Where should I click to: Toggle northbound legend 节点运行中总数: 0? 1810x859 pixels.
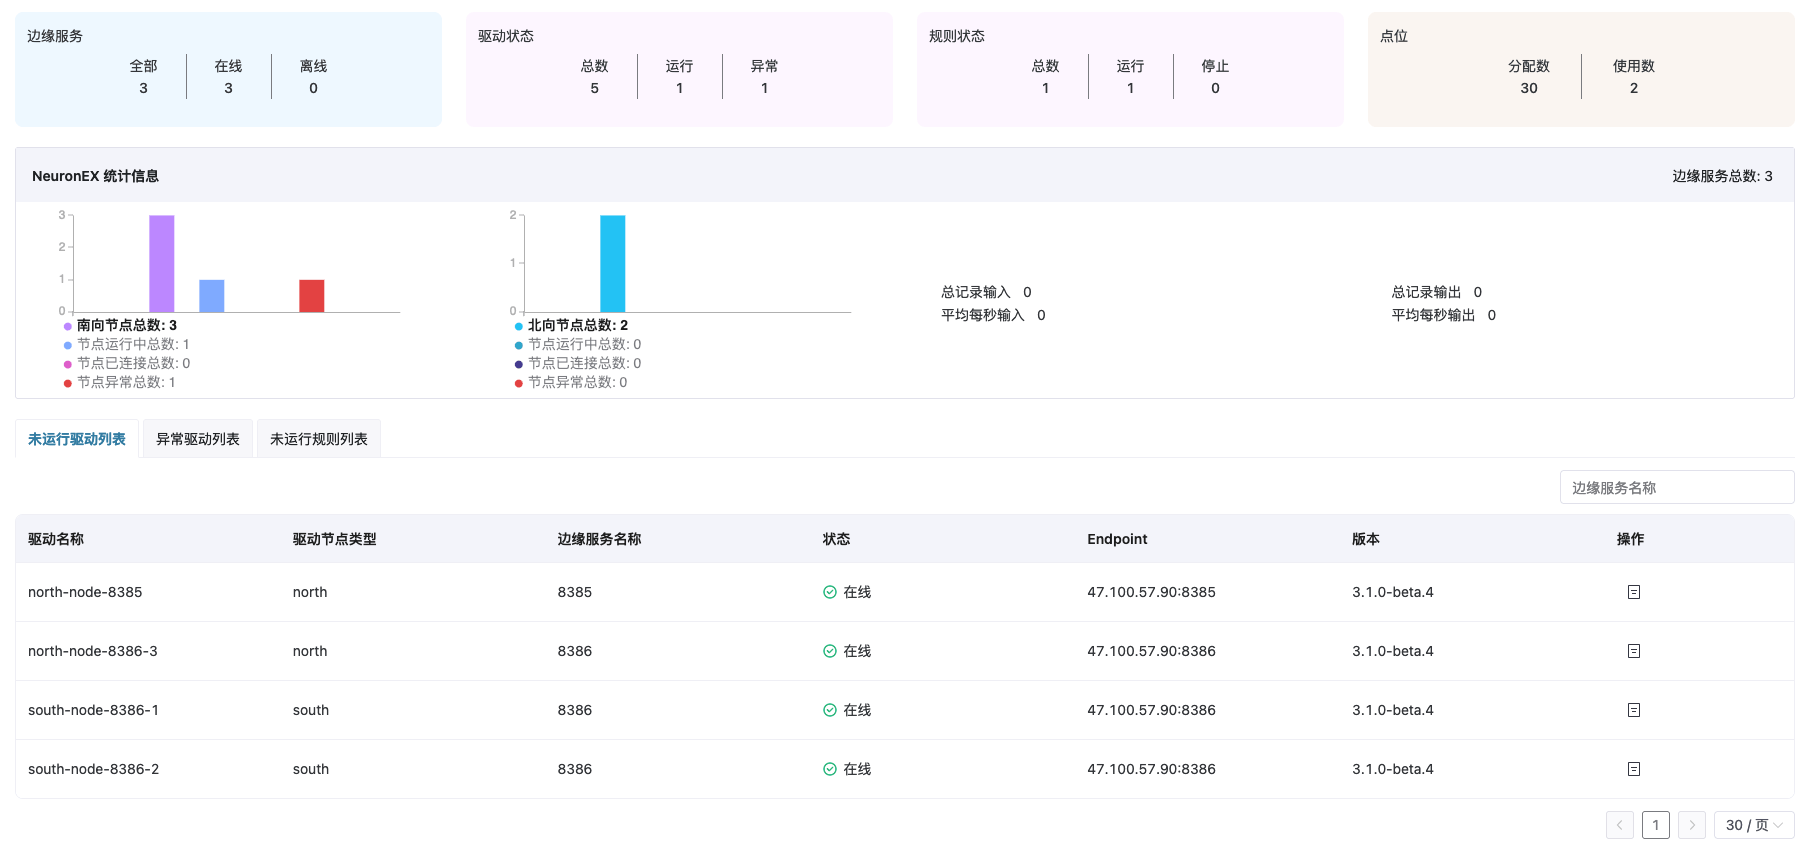577,344
